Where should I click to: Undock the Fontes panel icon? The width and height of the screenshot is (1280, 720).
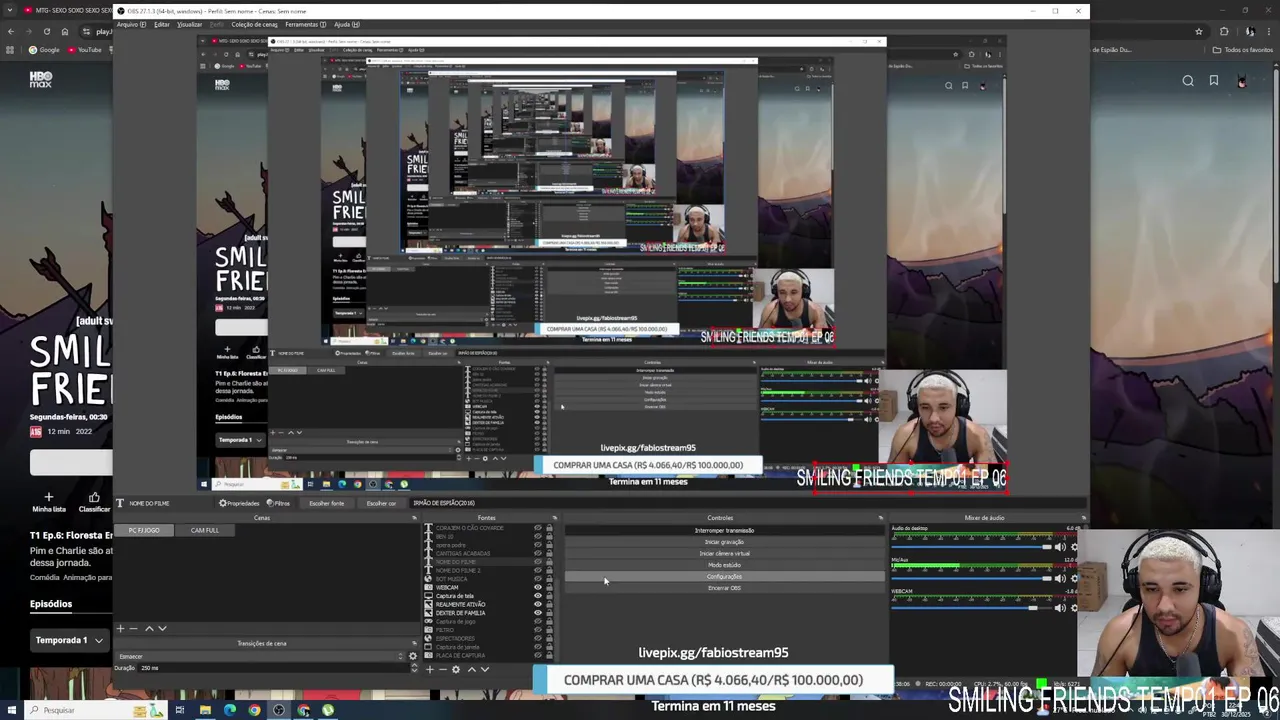click(x=556, y=518)
